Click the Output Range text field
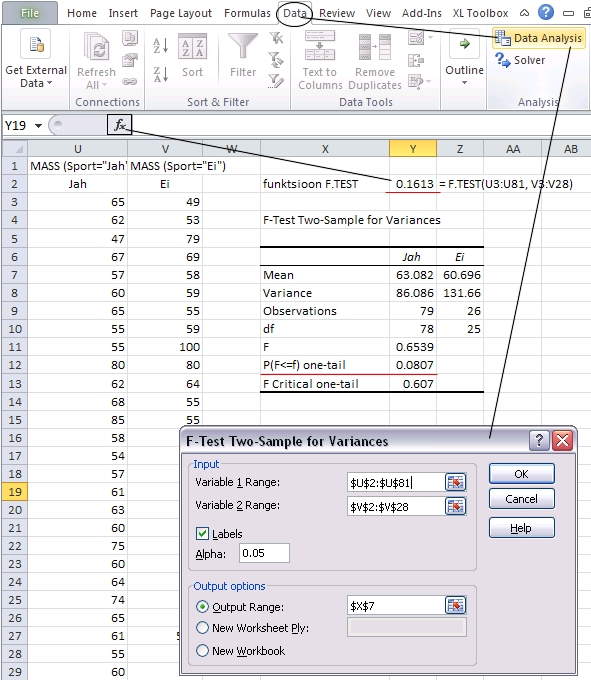591x680 pixels. coord(395,605)
